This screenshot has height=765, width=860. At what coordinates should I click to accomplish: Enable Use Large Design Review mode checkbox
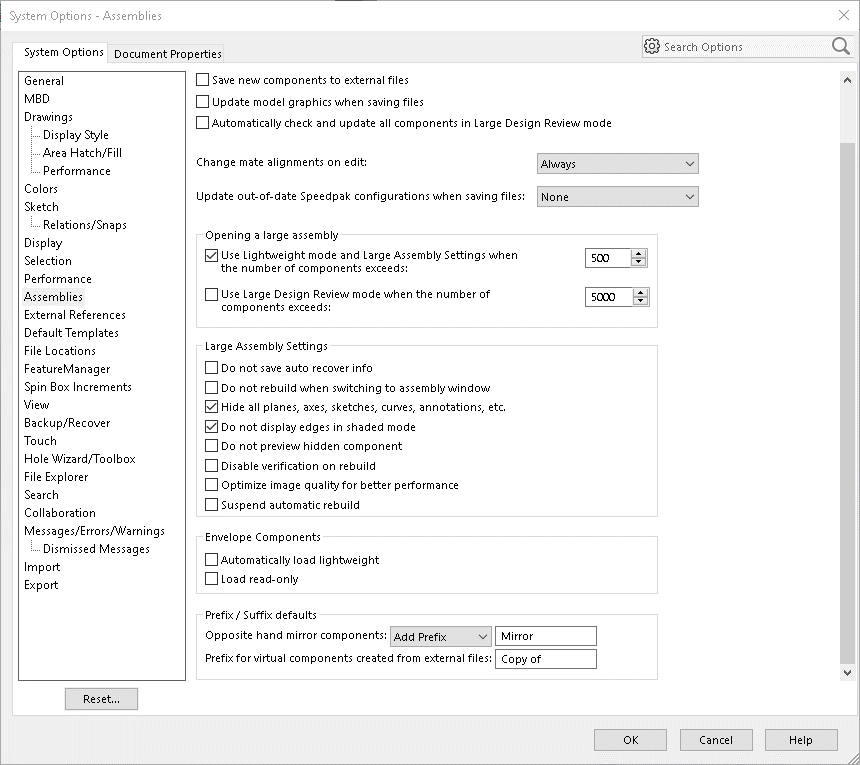click(211, 294)
